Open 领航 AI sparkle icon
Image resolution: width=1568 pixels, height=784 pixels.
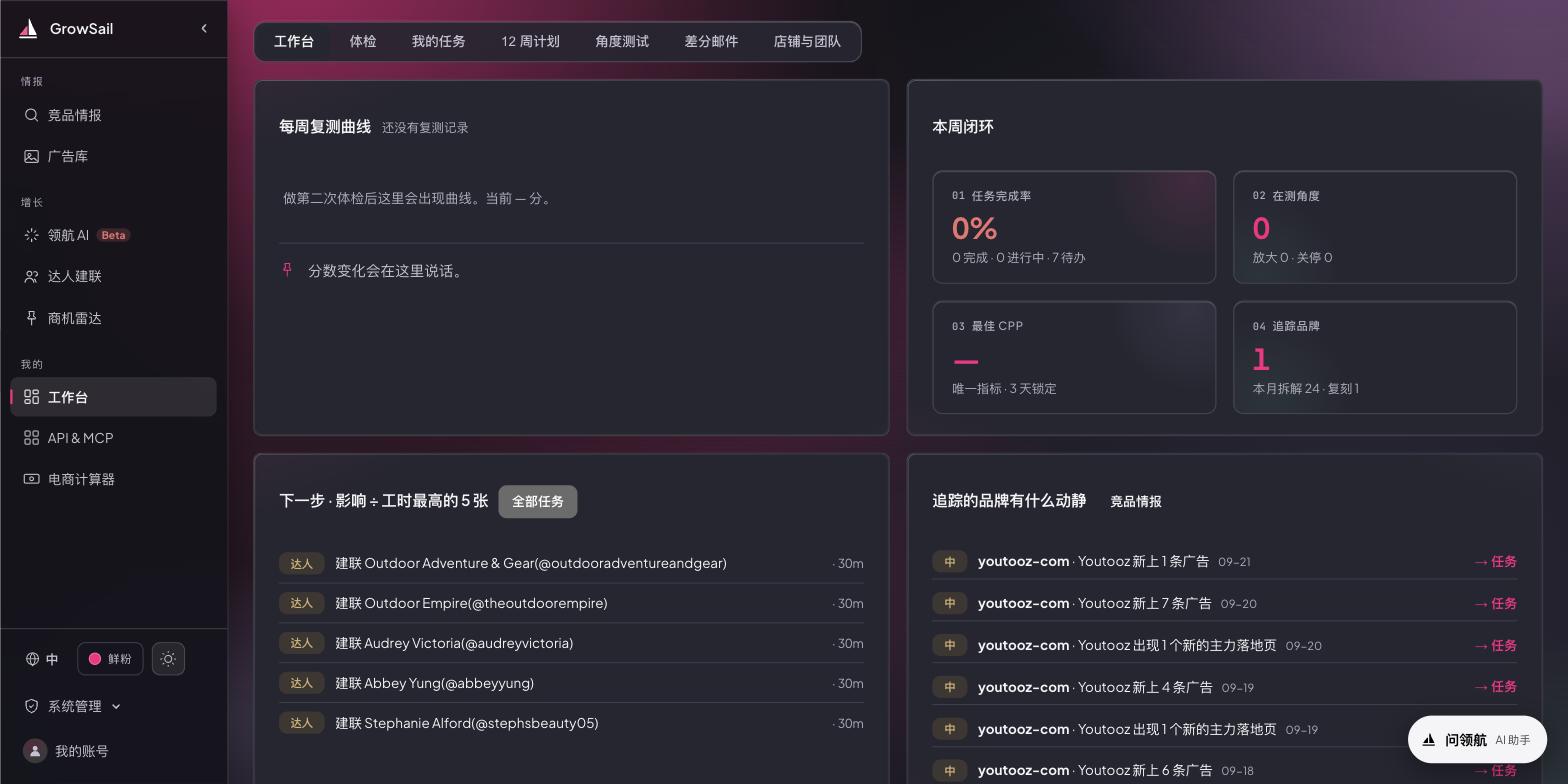pyautogui.click(x=32, y=235)
